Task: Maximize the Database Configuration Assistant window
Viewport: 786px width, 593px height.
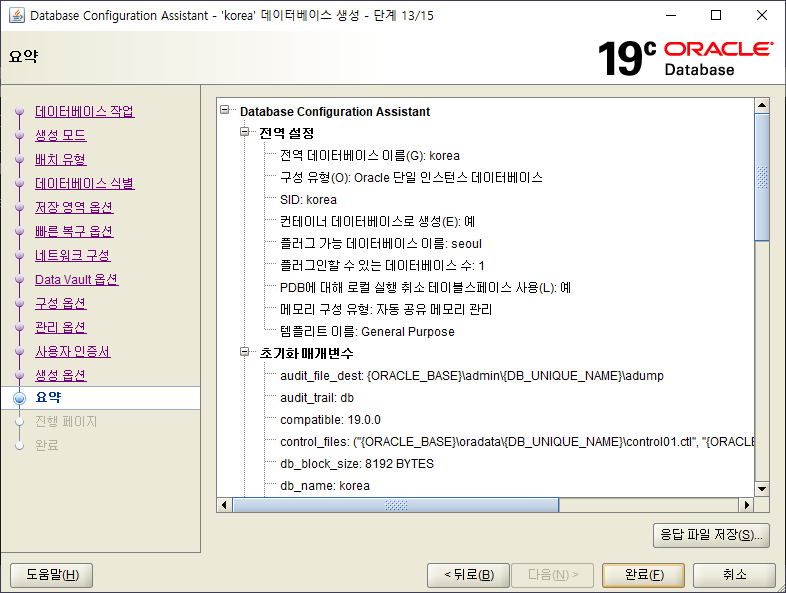Action: [x=716, y=16]
